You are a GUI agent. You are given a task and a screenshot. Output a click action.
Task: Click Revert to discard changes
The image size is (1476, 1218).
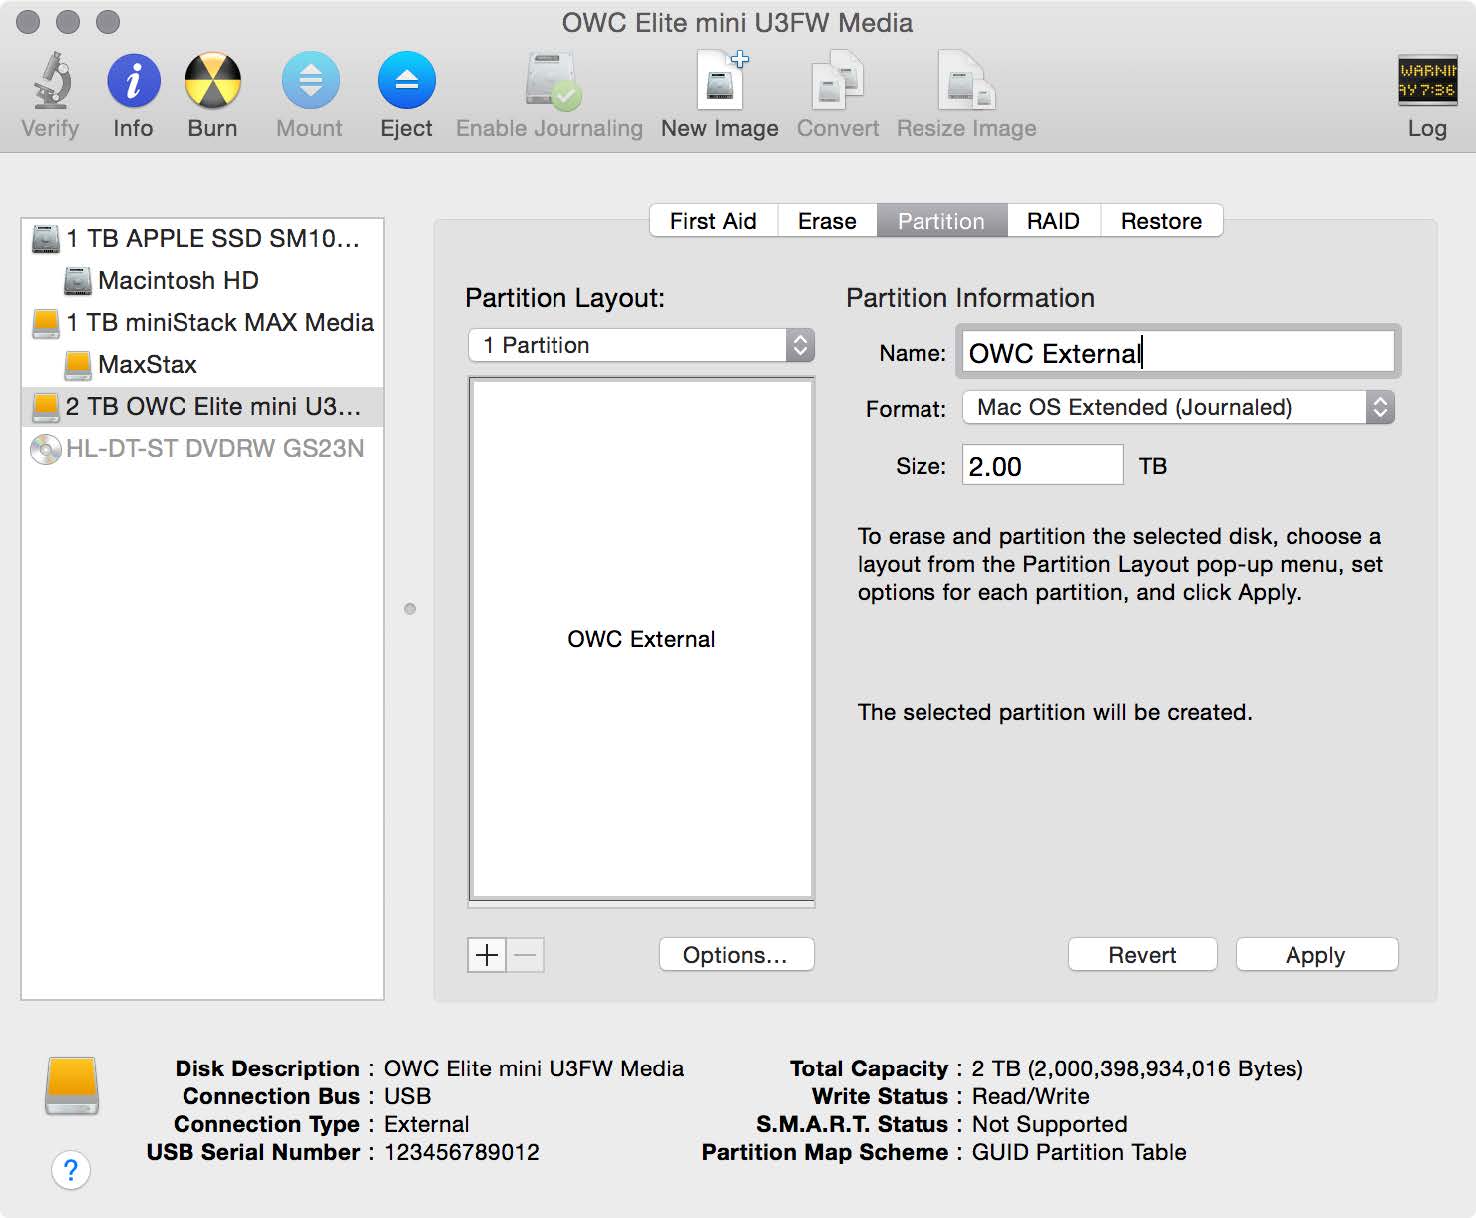[1141, 954]
